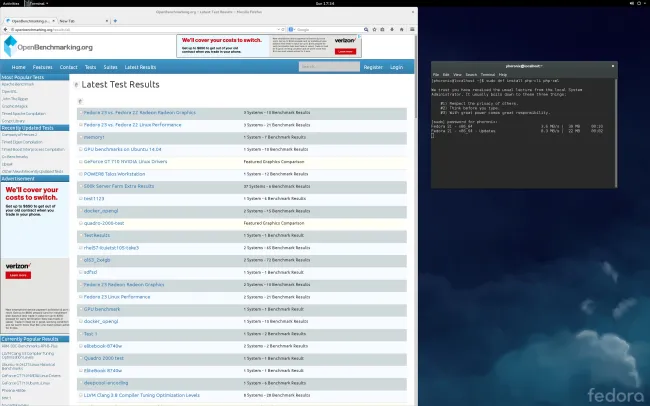
Task: Open GeForce GT 710 NVIDIA Linux Drivers result
Action: (126, 162)
